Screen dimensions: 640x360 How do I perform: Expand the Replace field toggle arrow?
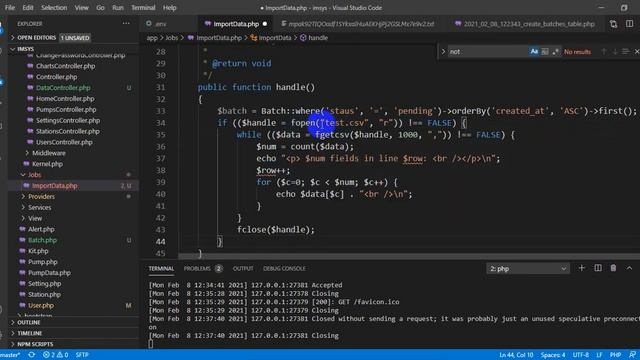coord(443,51)
